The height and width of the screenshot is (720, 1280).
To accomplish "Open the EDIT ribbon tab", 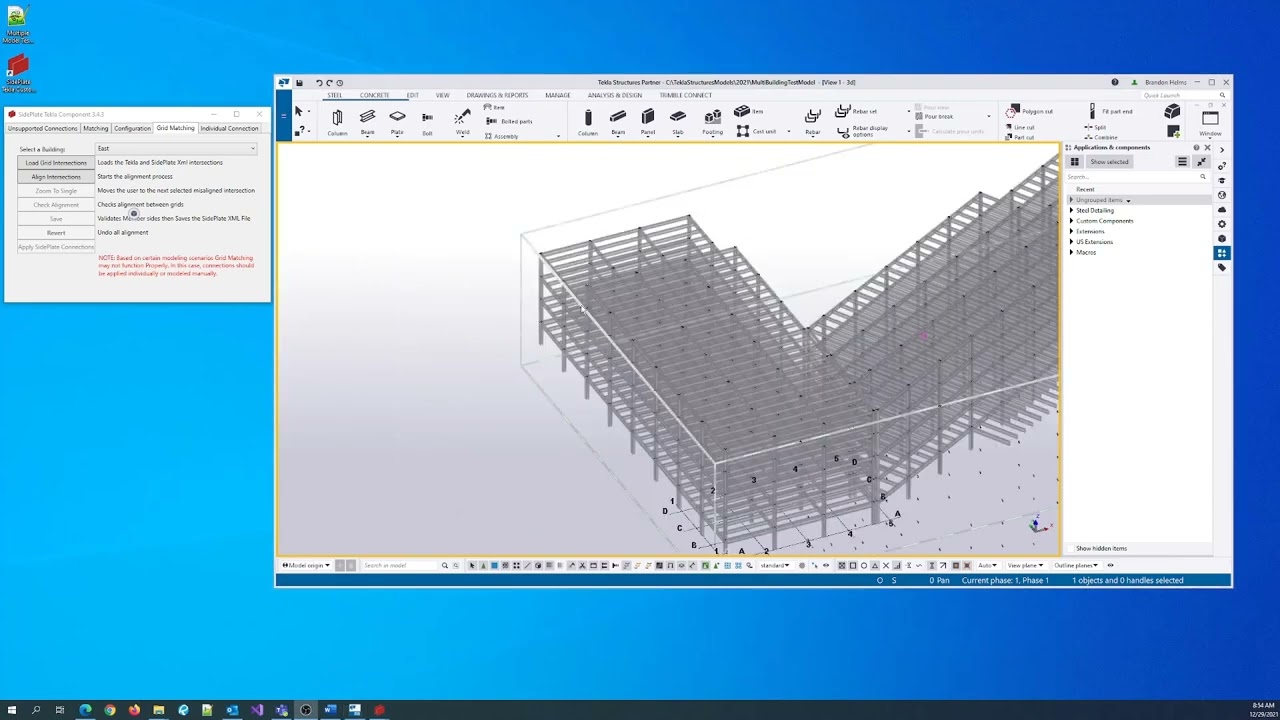I will point(412,96).
